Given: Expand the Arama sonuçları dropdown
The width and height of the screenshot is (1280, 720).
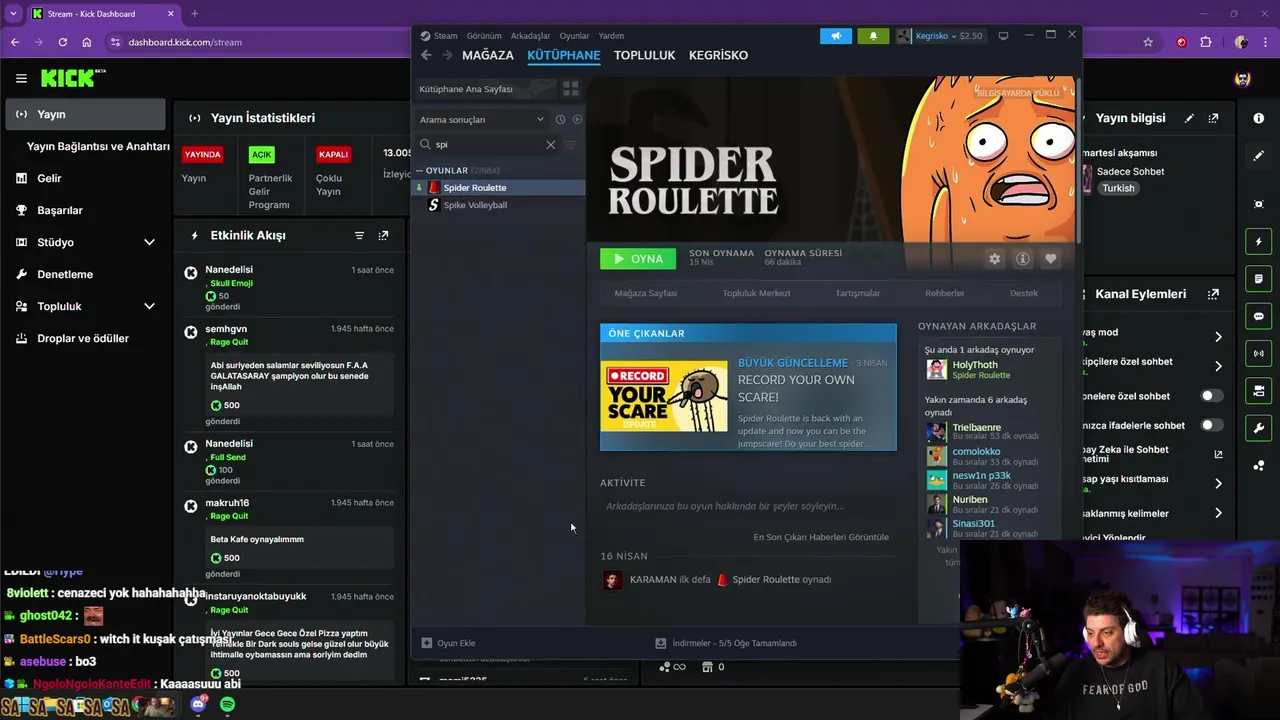Looking at the screenshot, I should pyautogui.click(x=482, y=119).
